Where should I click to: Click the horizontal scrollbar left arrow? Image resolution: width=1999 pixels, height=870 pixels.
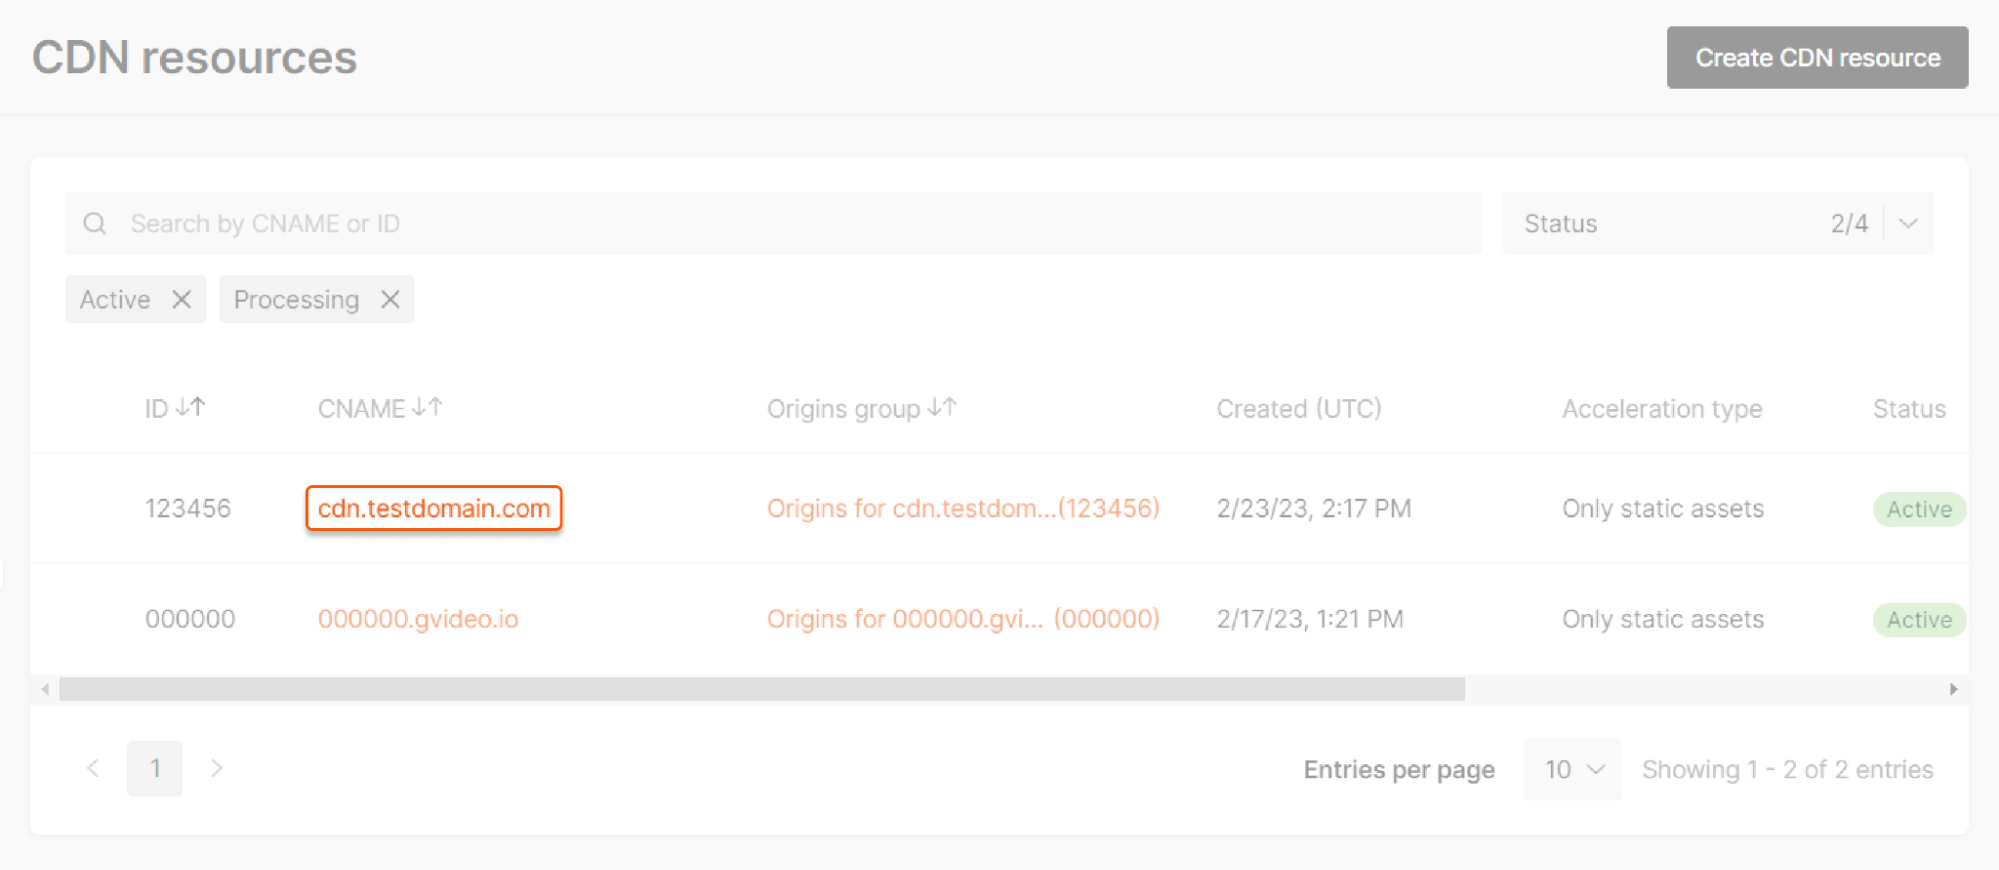pos(45,689)
